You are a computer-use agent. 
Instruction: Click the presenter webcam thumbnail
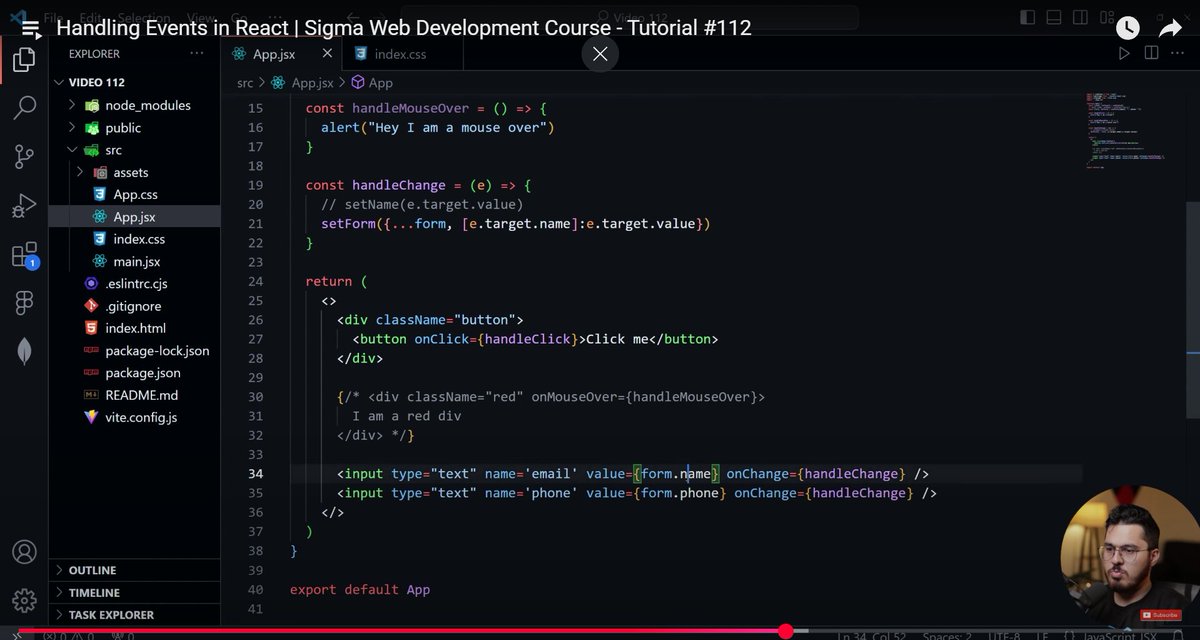tap(1131, 553)
